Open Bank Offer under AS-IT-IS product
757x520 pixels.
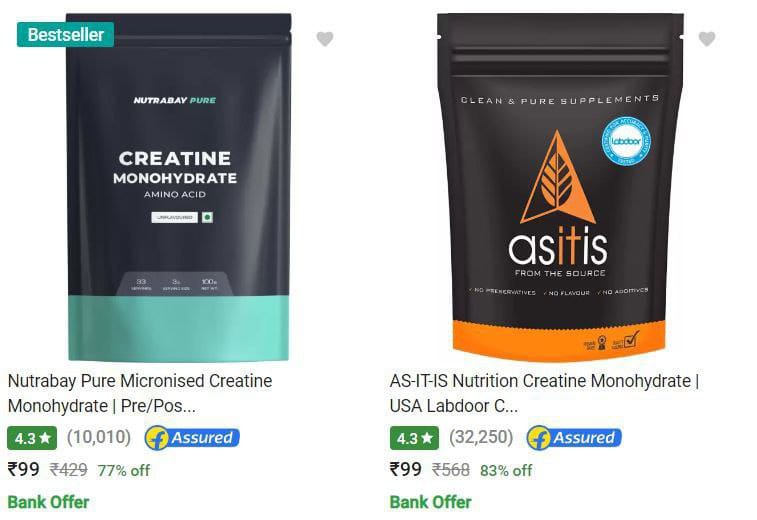[x=431, y=502]
